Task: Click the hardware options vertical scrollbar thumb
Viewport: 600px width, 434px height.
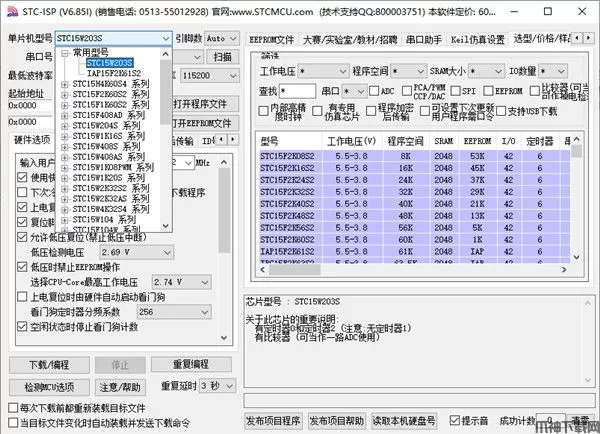Action: 224,210
